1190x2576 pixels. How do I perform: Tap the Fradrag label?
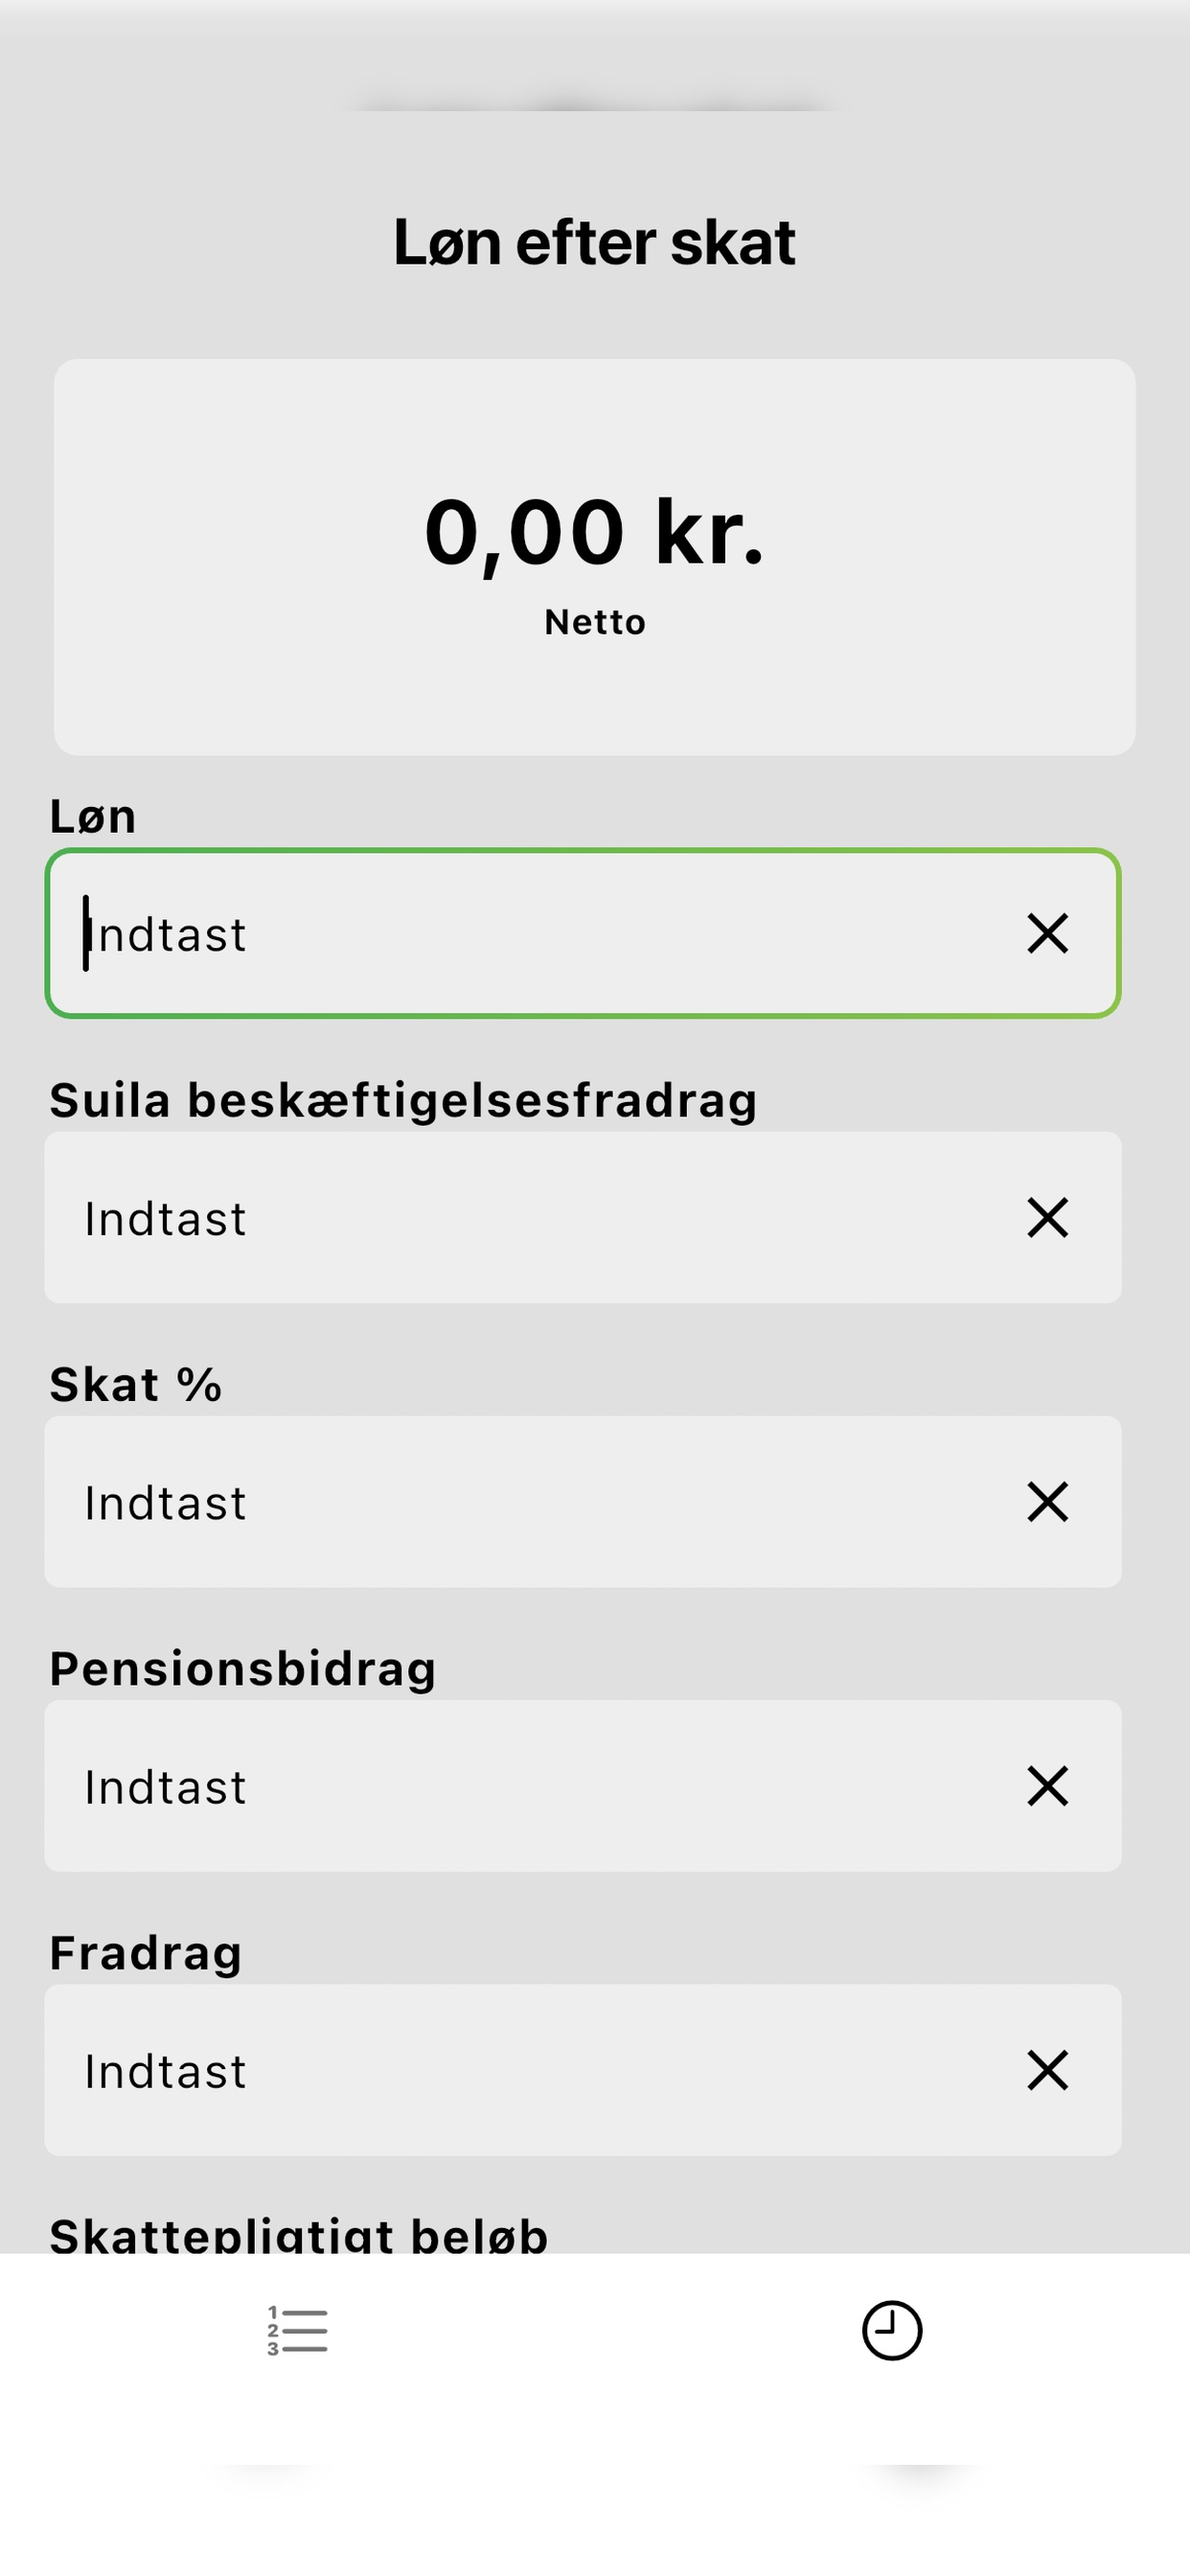[146, 1952]
